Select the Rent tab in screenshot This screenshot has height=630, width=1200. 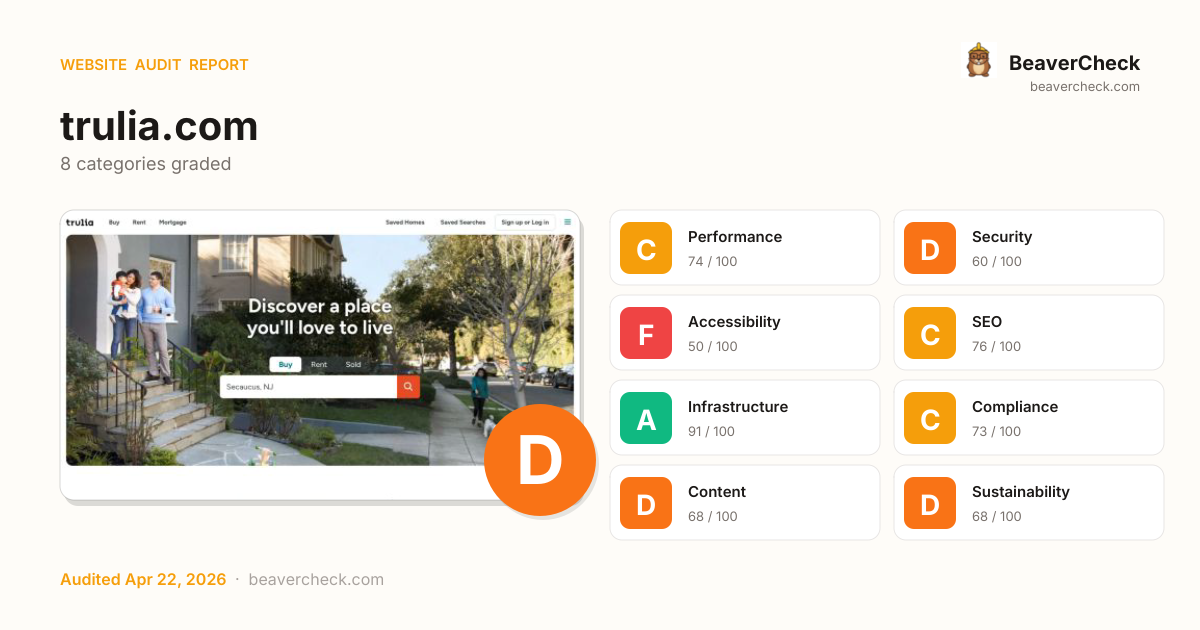(x=319, y=365)
